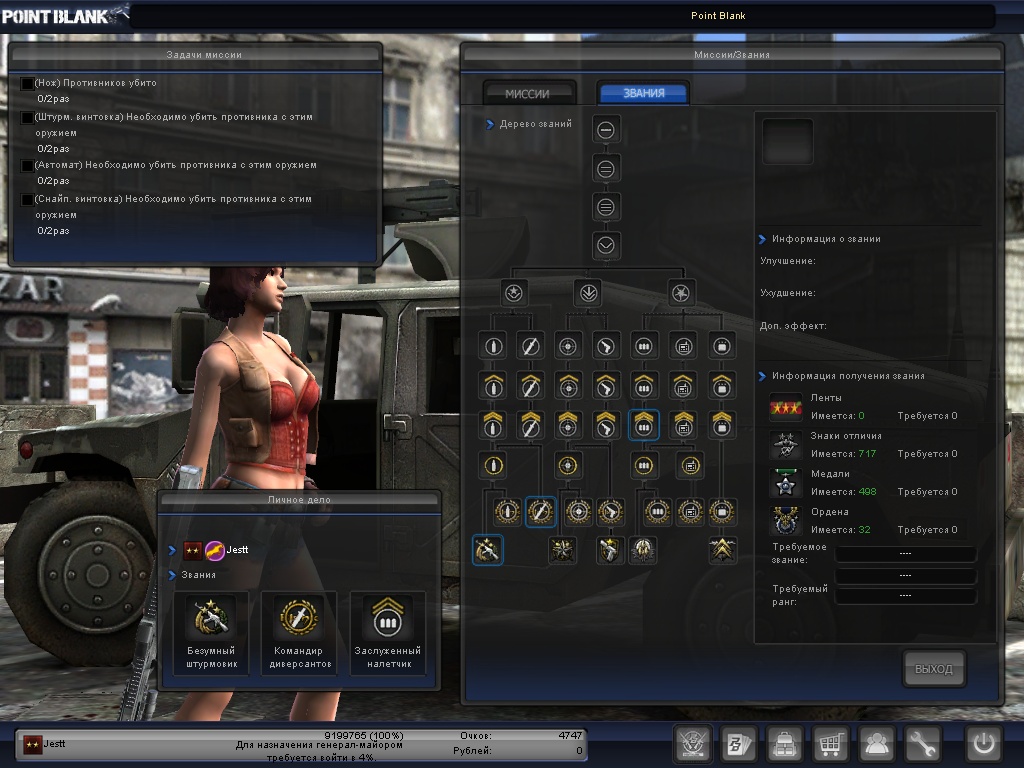Image resolution: width=1024 pixels, height=768 pixels.
Task: Click the arrow beside Jestt in Личное дело
Action: tap(172, 551)
